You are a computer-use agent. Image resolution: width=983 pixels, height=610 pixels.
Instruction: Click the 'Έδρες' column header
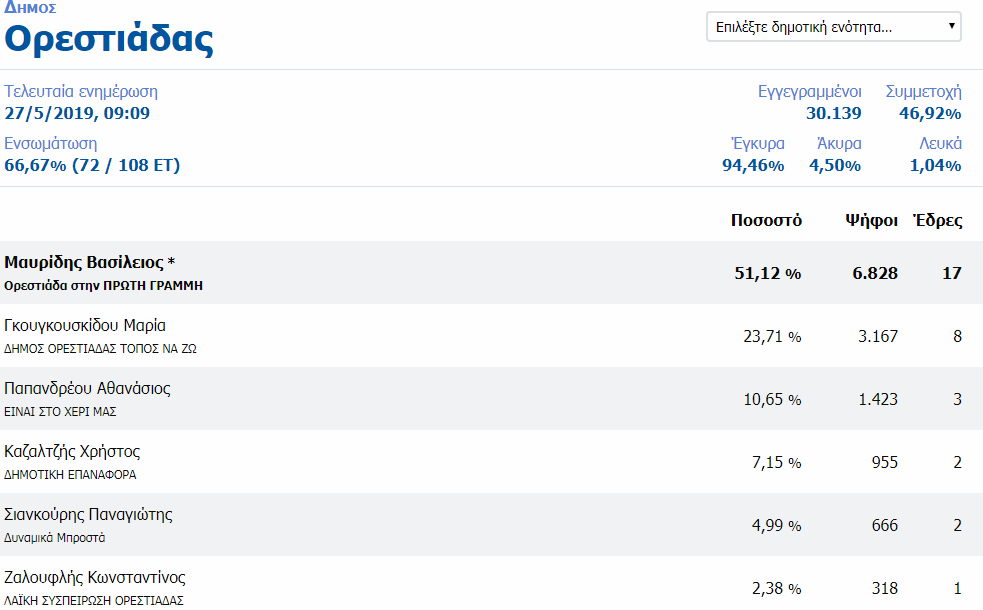click(x=937, y=221)
